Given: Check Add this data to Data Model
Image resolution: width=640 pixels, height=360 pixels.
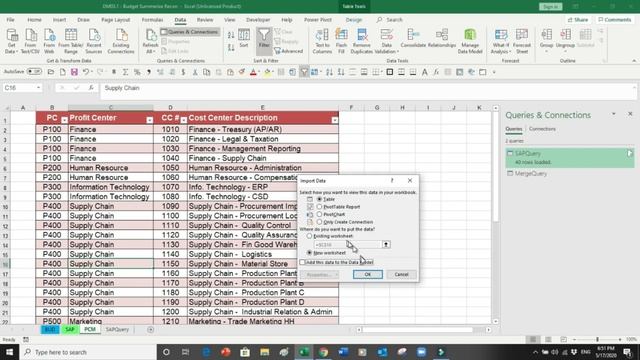Looking at the screenshot, I should (302, 262).
